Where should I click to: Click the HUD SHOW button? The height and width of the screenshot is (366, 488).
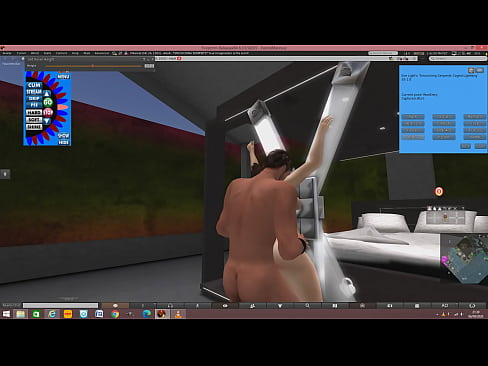[x=63, y=136]
